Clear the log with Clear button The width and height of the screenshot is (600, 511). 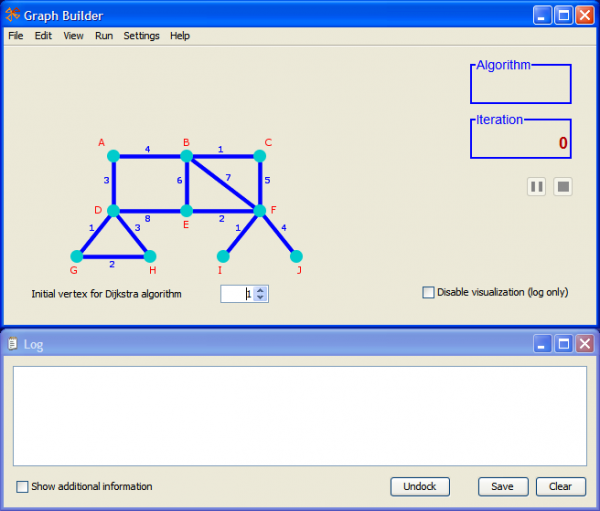point(561,487)
